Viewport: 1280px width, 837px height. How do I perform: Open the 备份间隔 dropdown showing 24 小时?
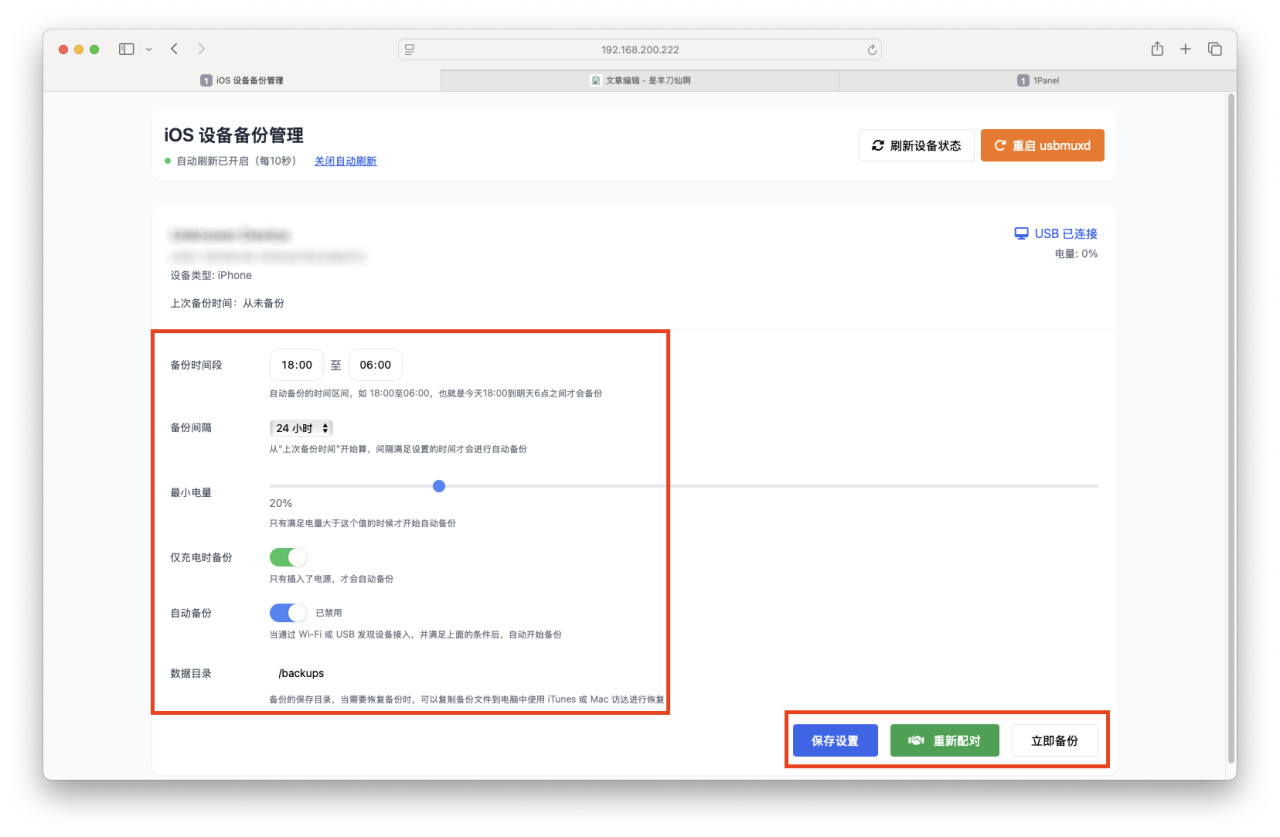click(301, 428)
